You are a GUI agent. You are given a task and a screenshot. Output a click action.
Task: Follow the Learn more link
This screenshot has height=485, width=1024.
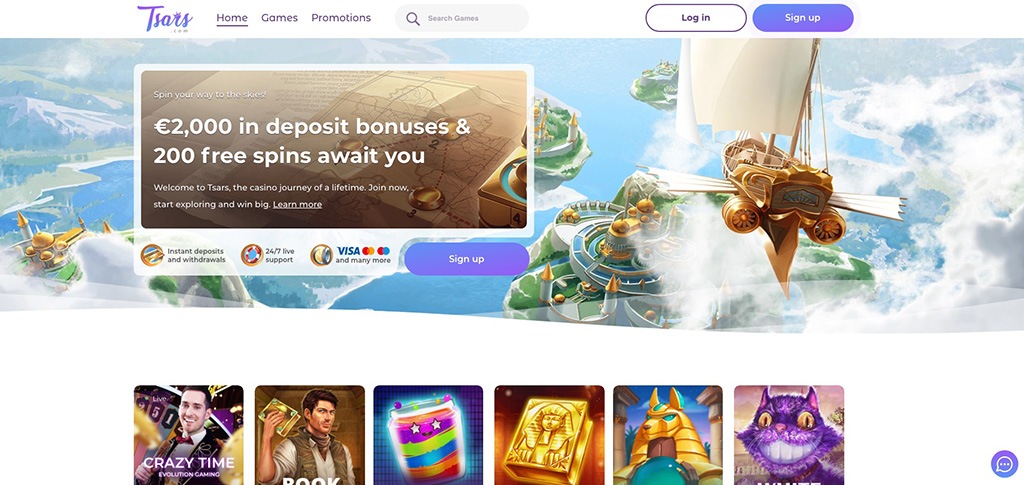[297, 204]
